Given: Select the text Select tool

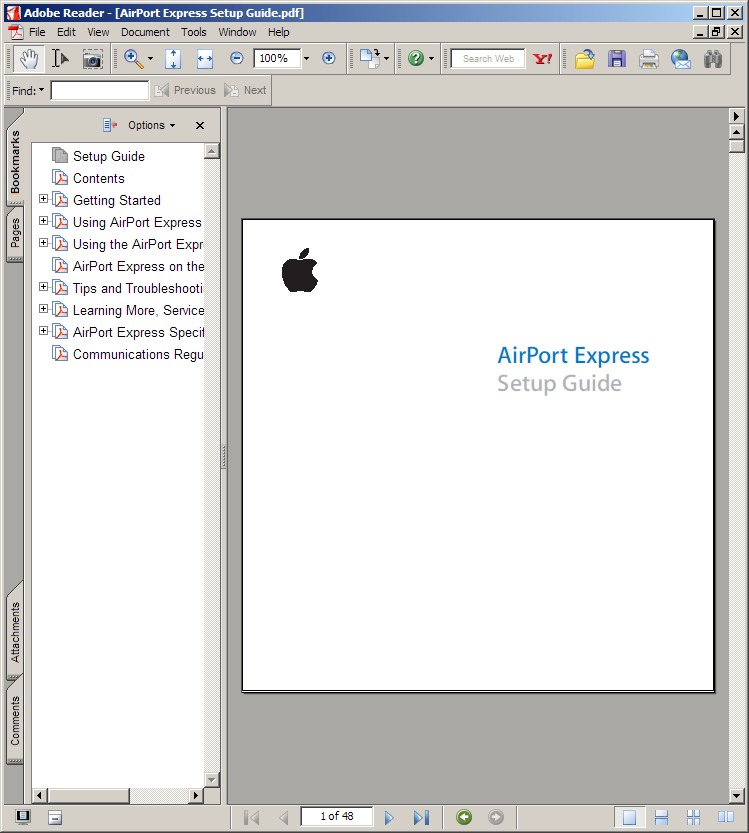Looking at the screenshot, I should 61,58.
